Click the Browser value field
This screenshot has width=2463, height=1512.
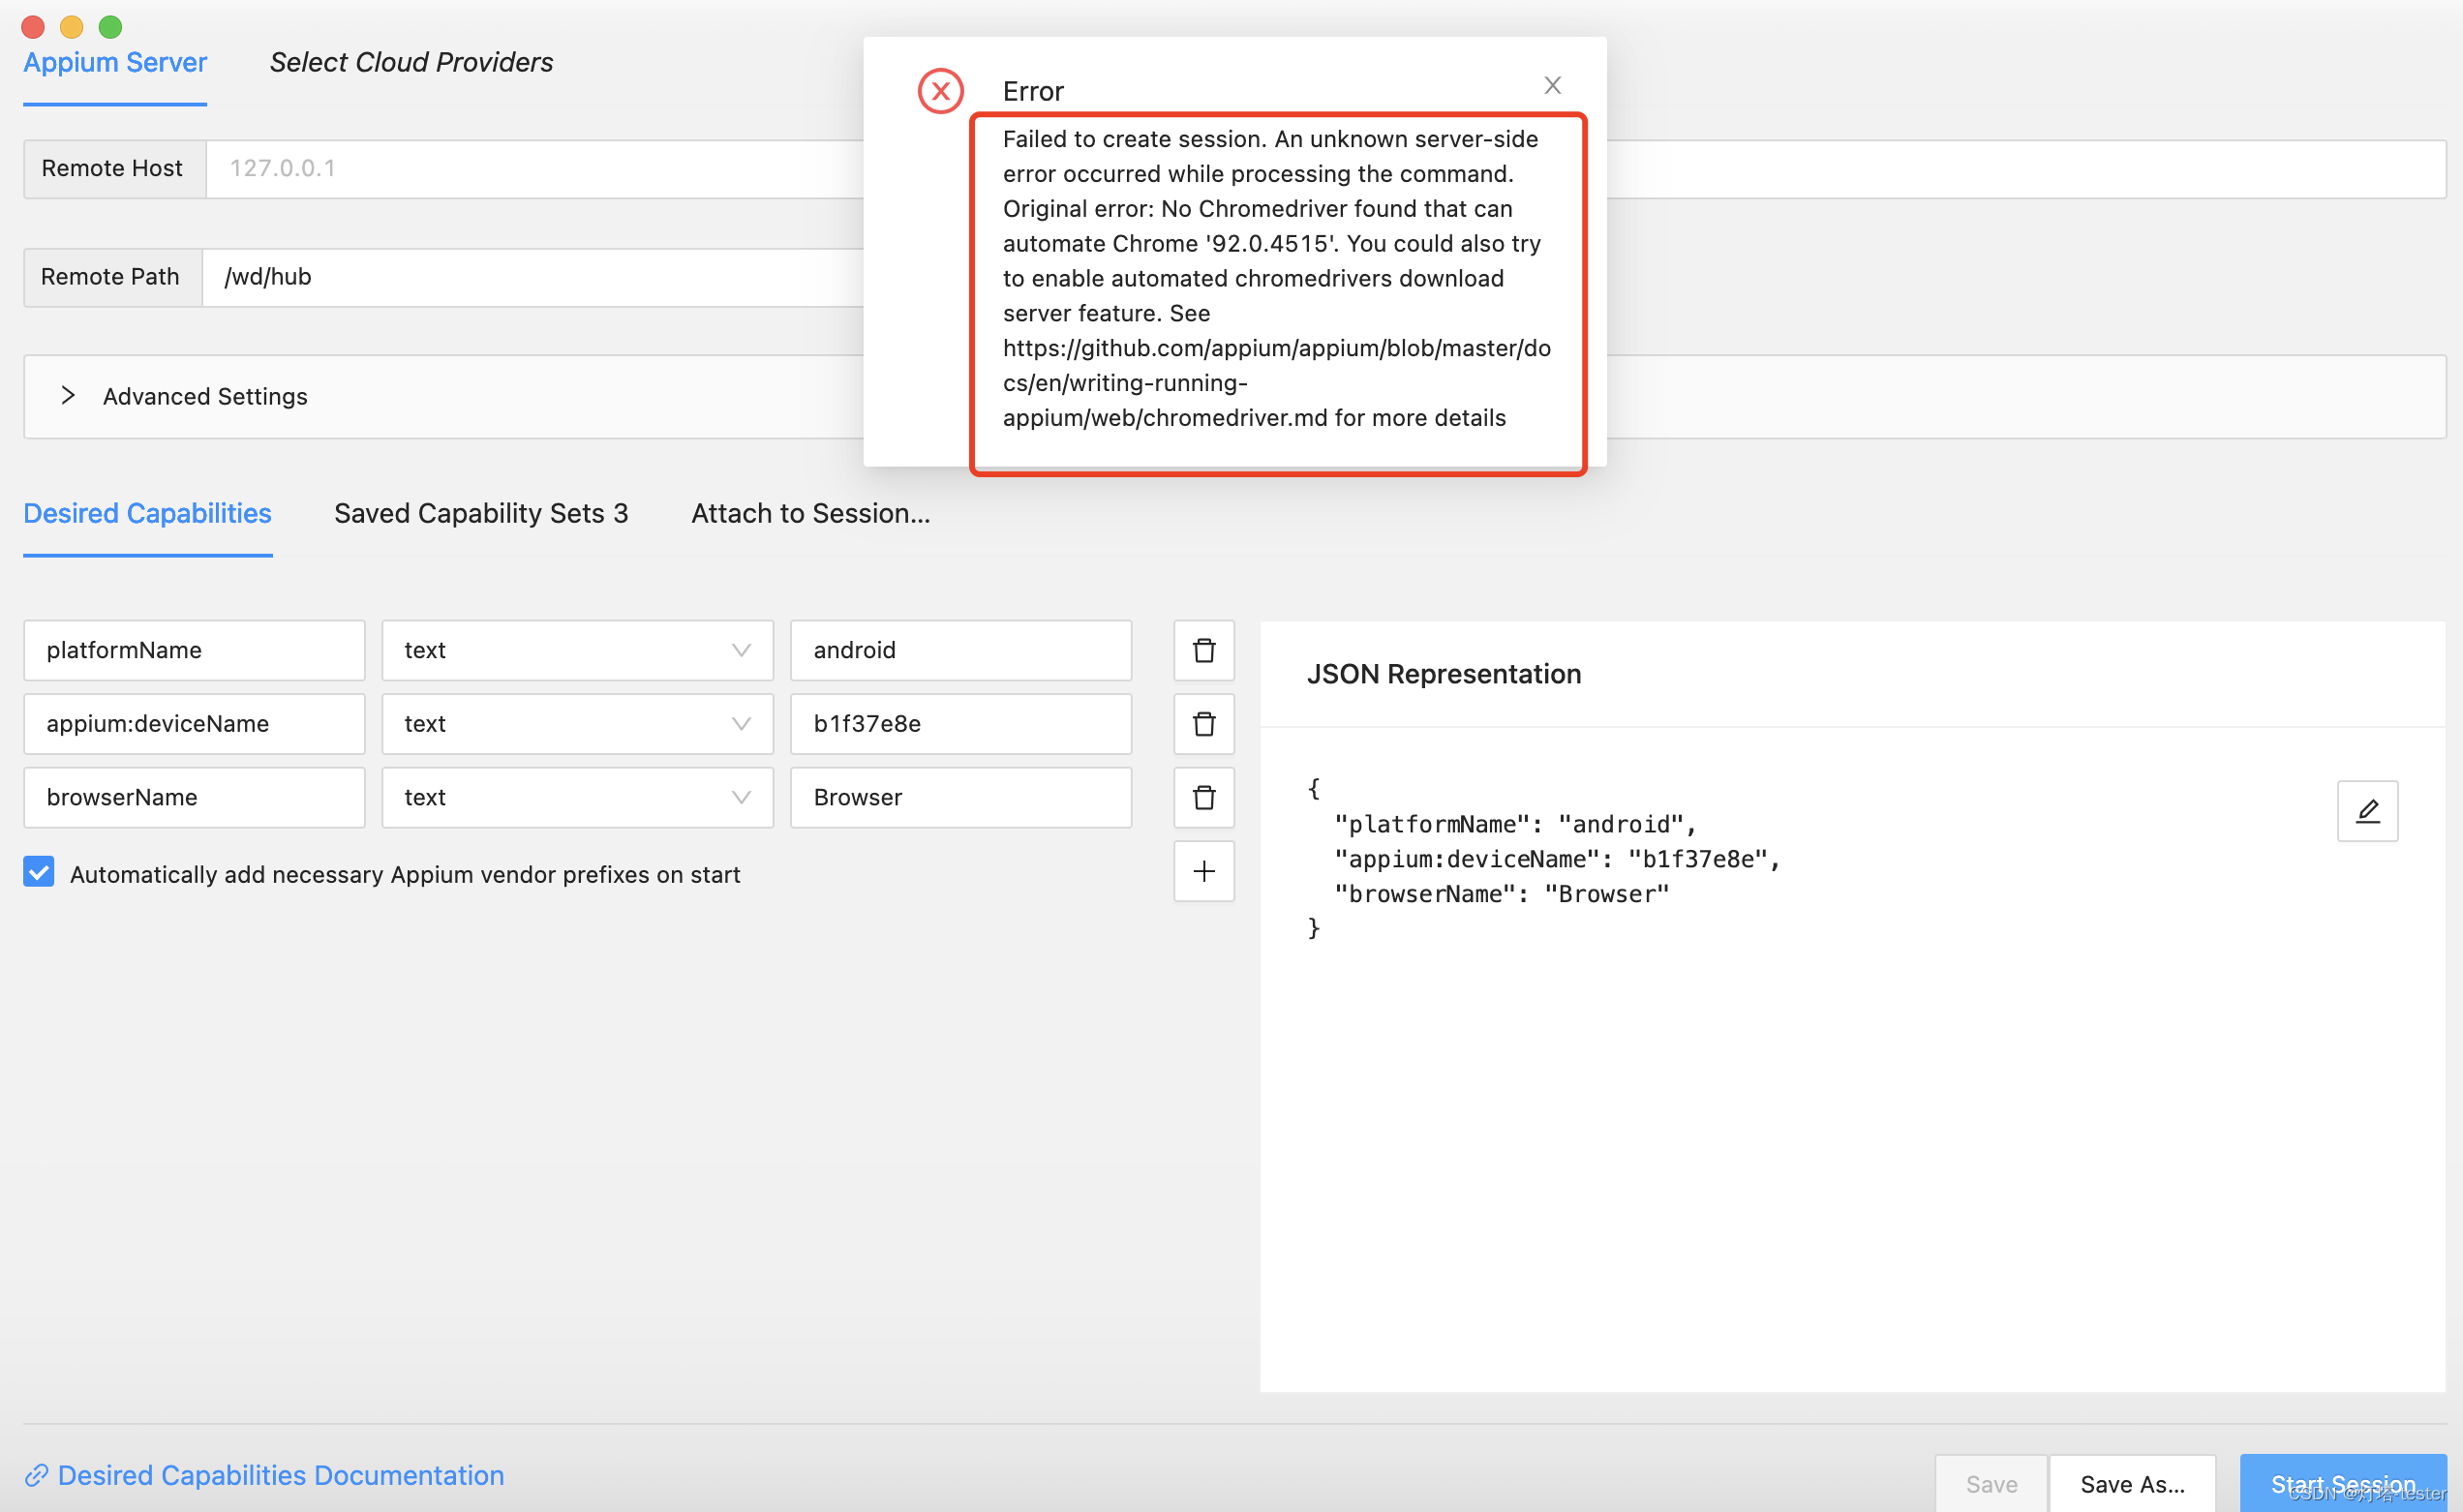[x=960, y=797]
